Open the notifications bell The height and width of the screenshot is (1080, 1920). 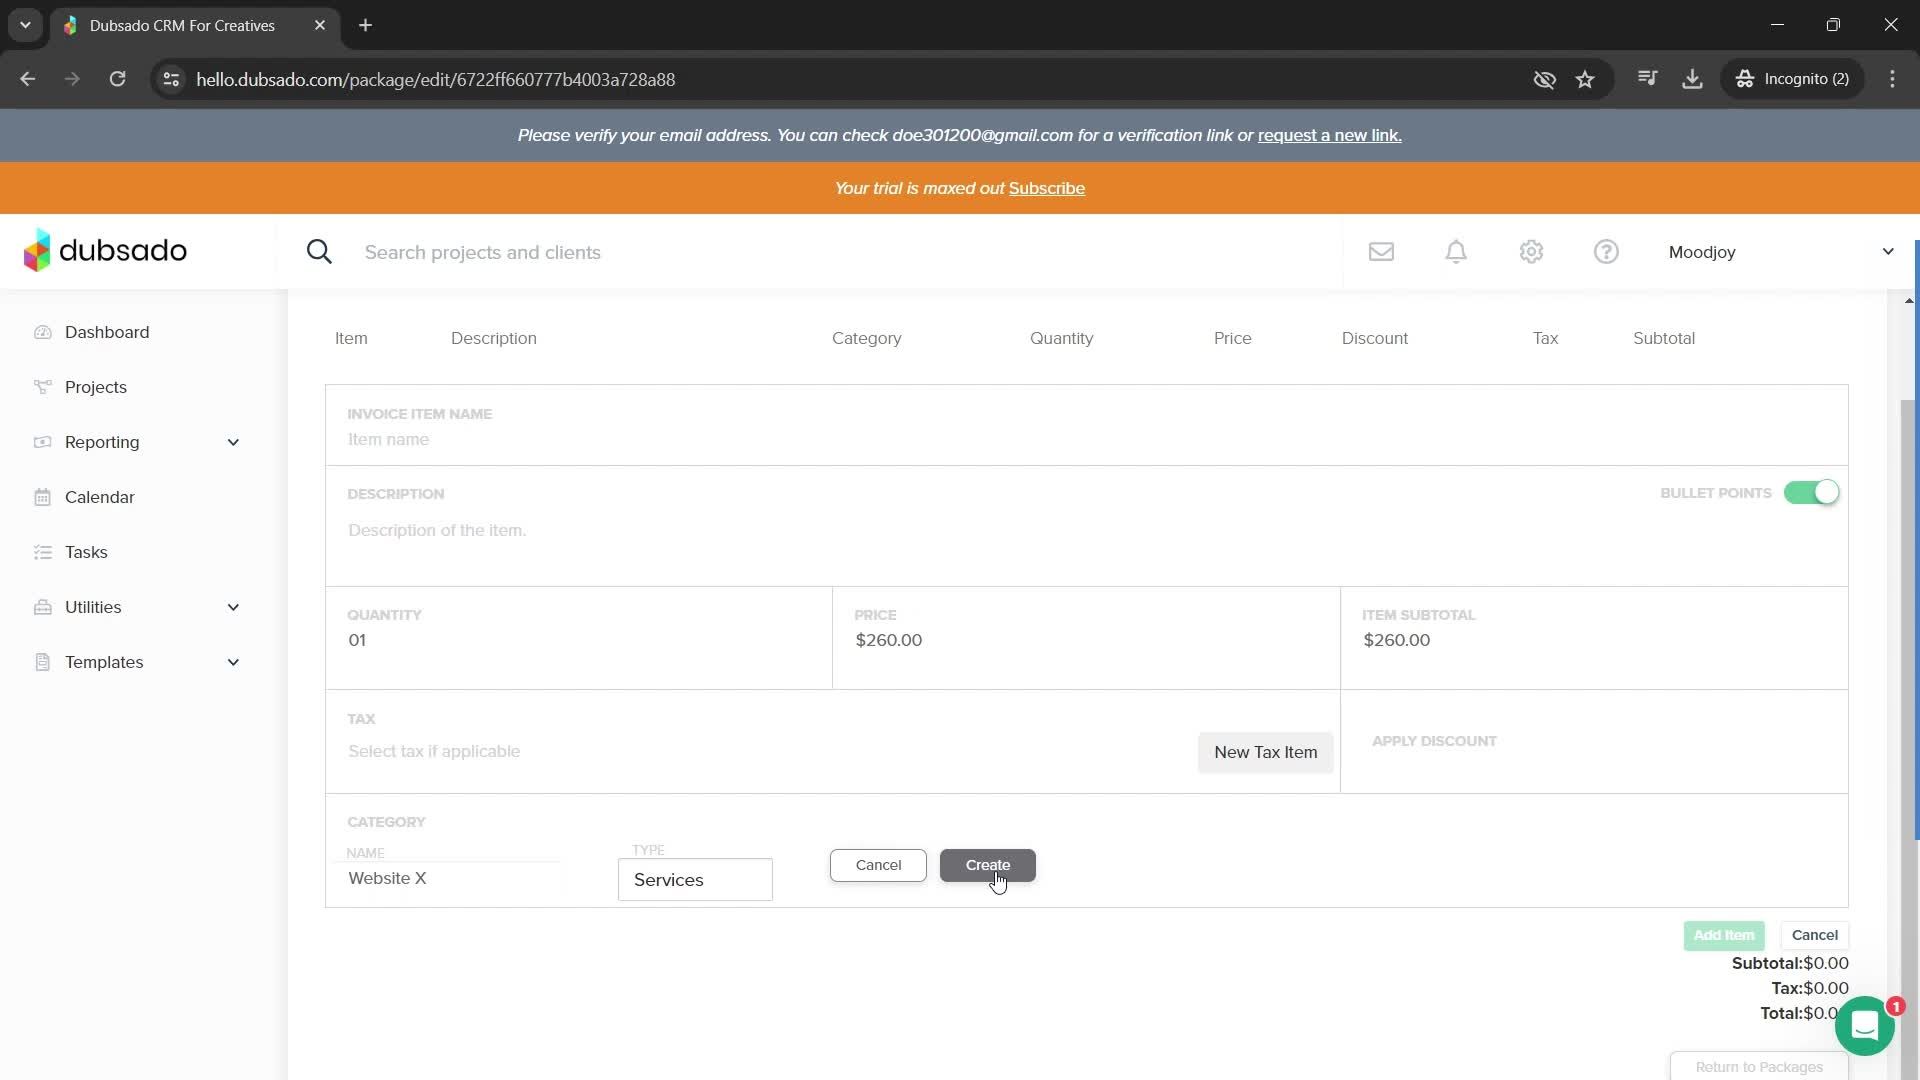[1456, 252]
